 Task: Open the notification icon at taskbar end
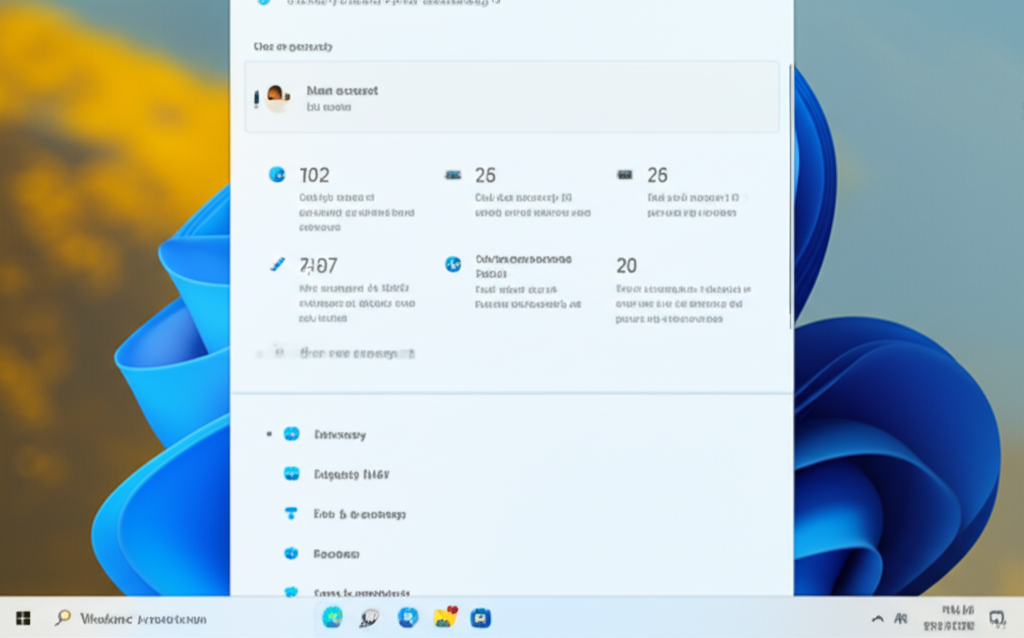pos(997,618)
